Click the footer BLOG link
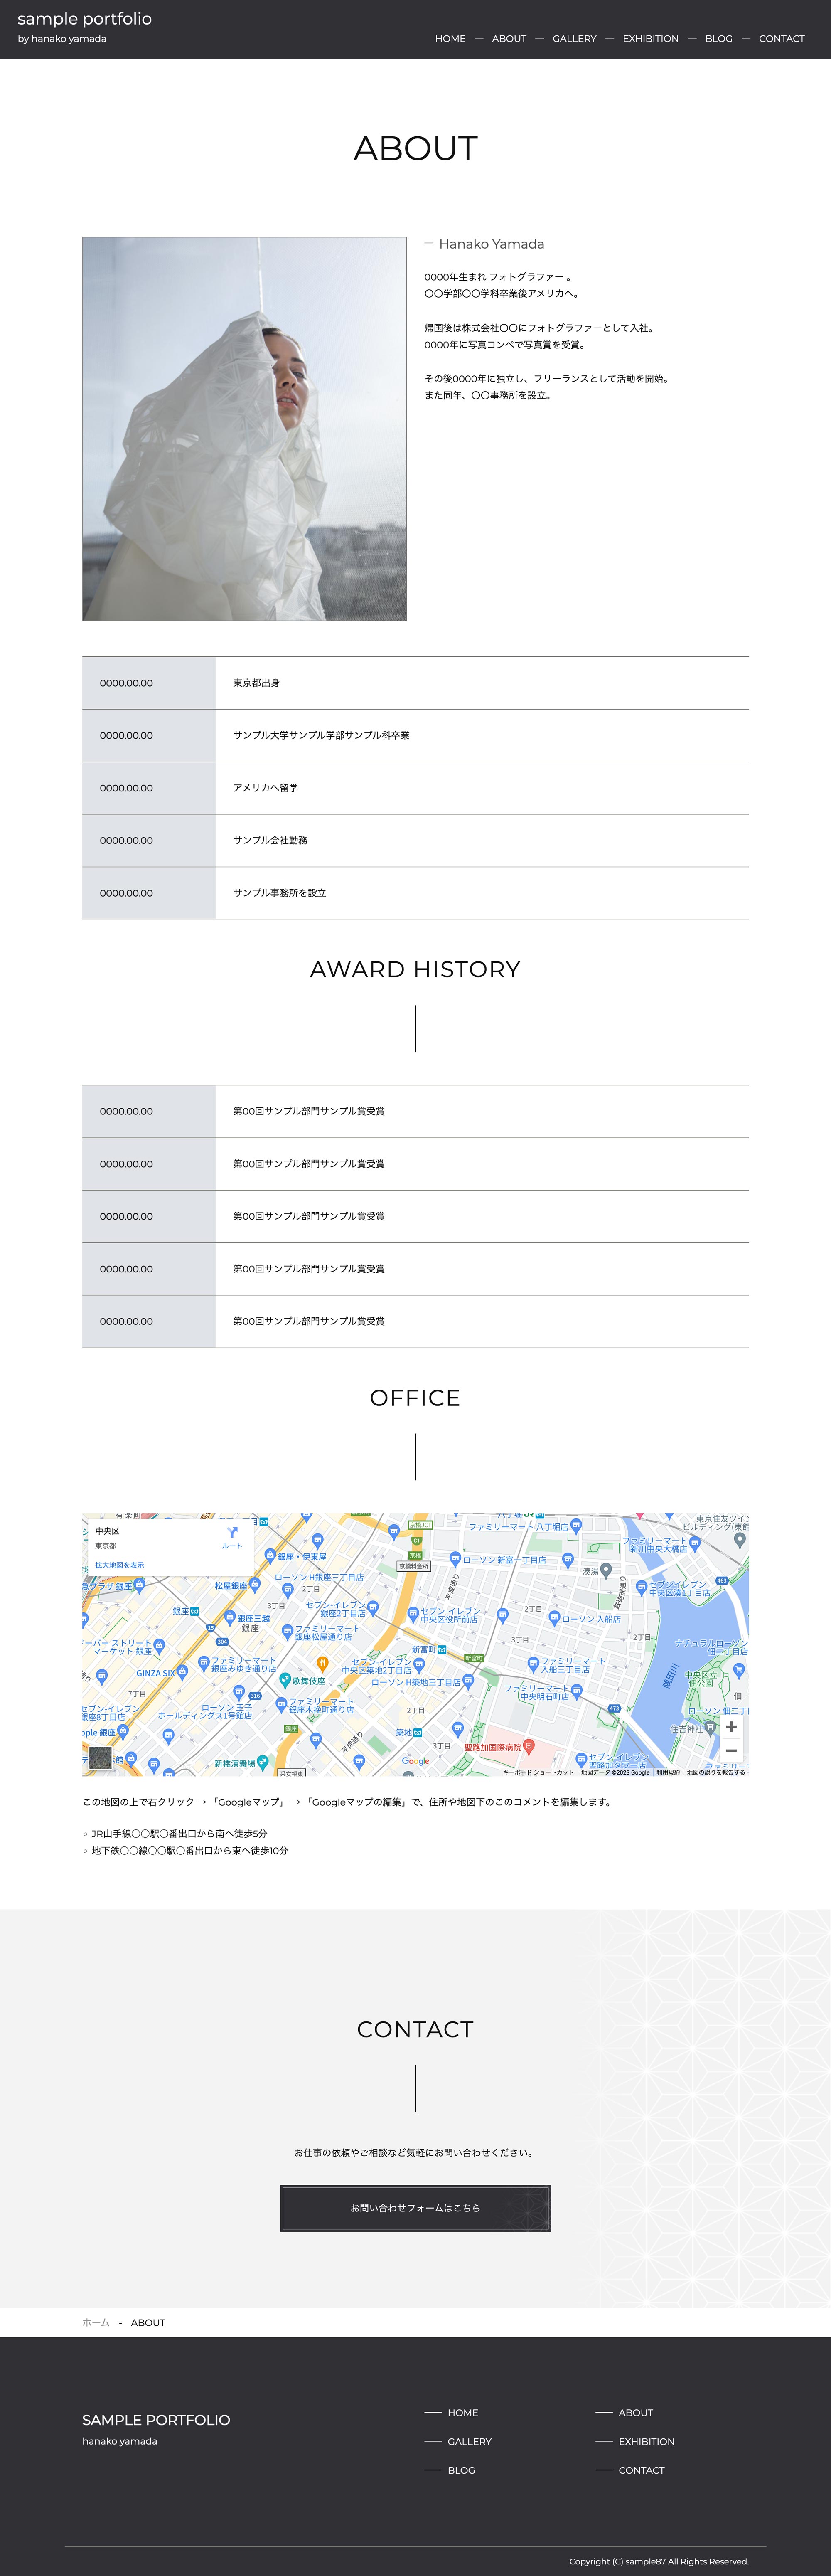The image size is (831, 2576). click(x=461, y=2470)
